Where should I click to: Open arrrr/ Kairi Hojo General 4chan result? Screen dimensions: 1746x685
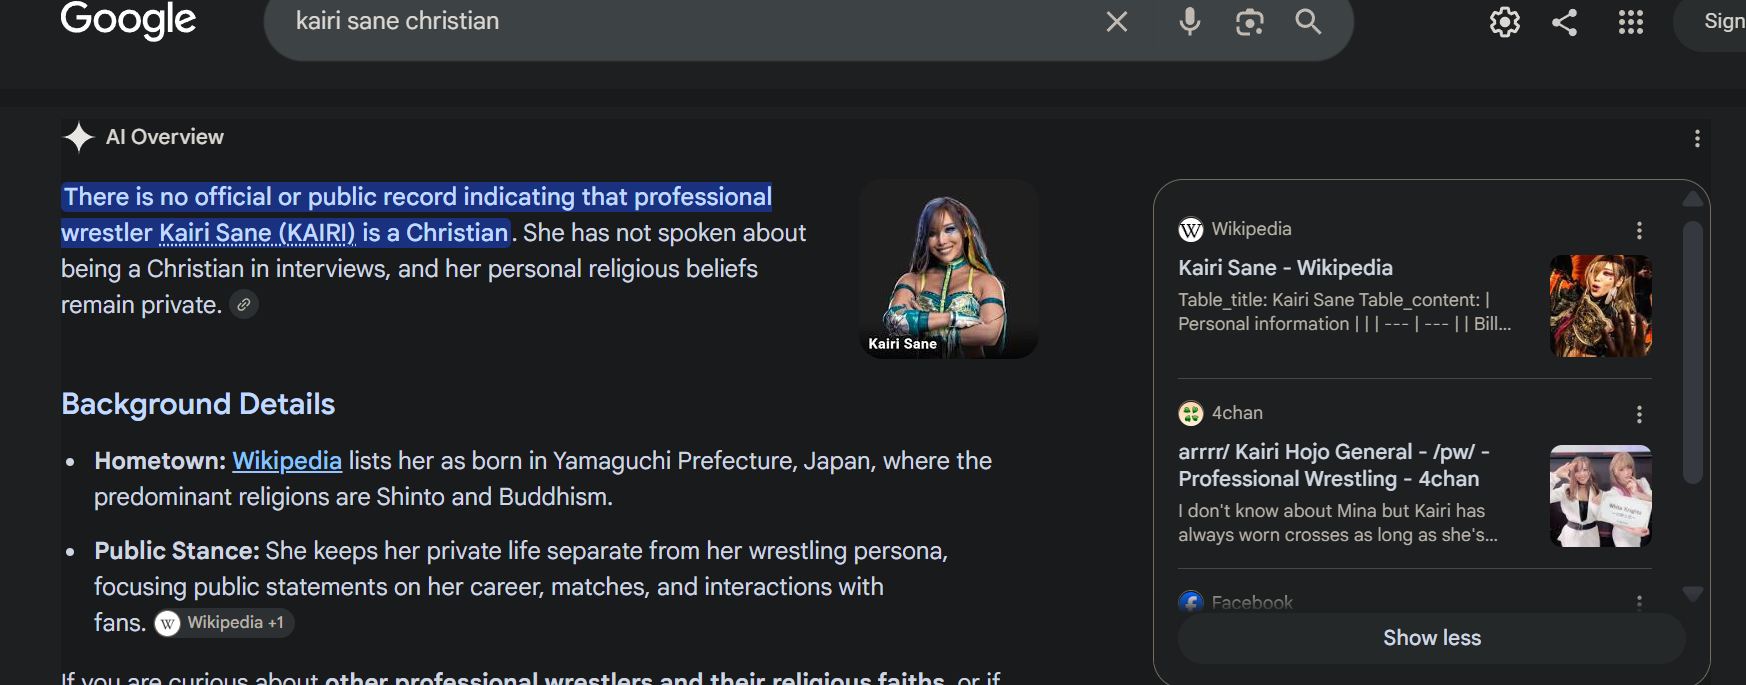(1334, 465)
